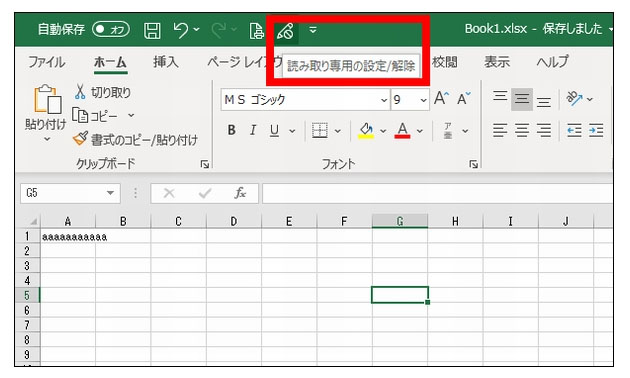Select column C header
The height and width of the screenshot is (378, 630).
click(x=178, y=221)
